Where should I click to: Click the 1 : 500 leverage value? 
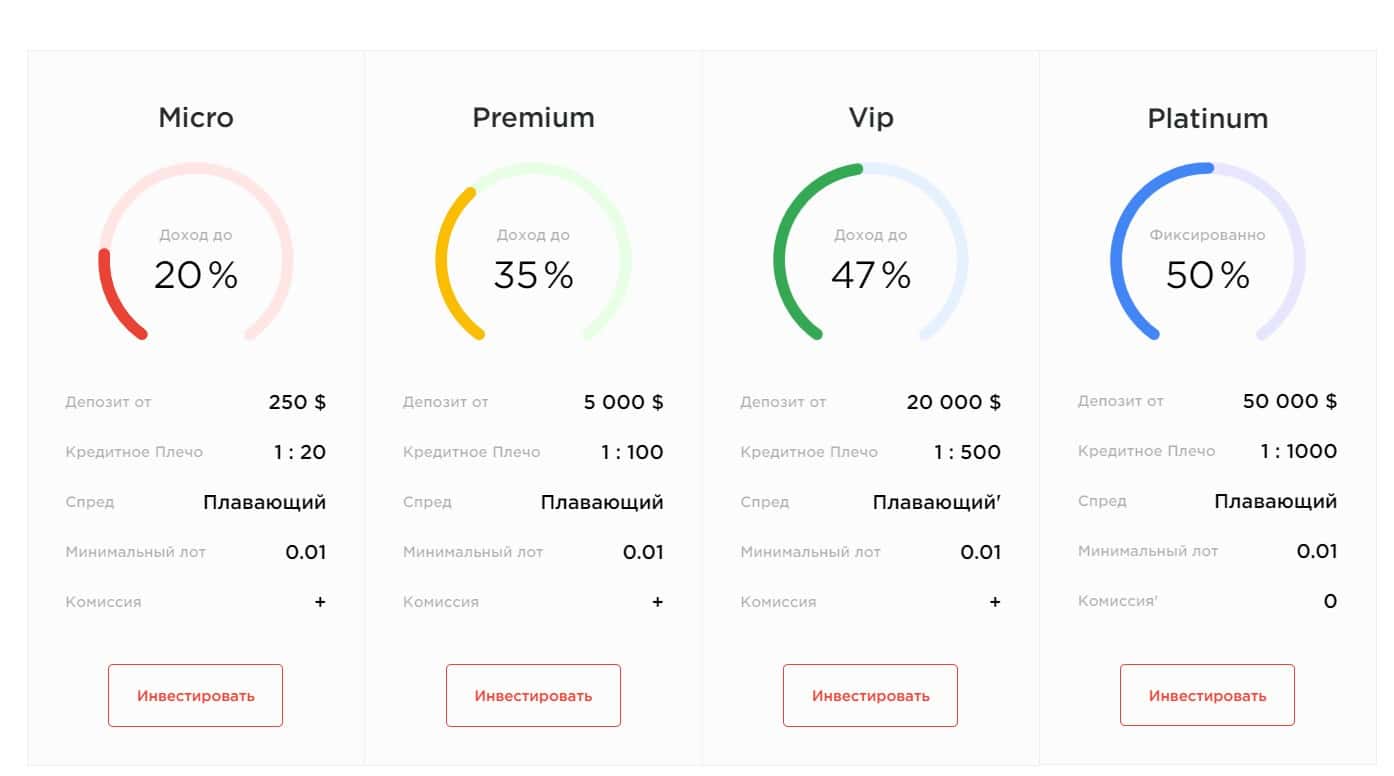point(967,452)
